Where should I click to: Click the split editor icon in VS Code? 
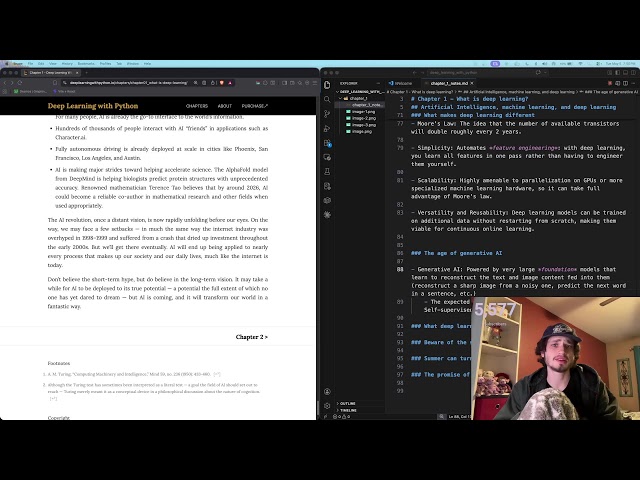pos(625,83)
